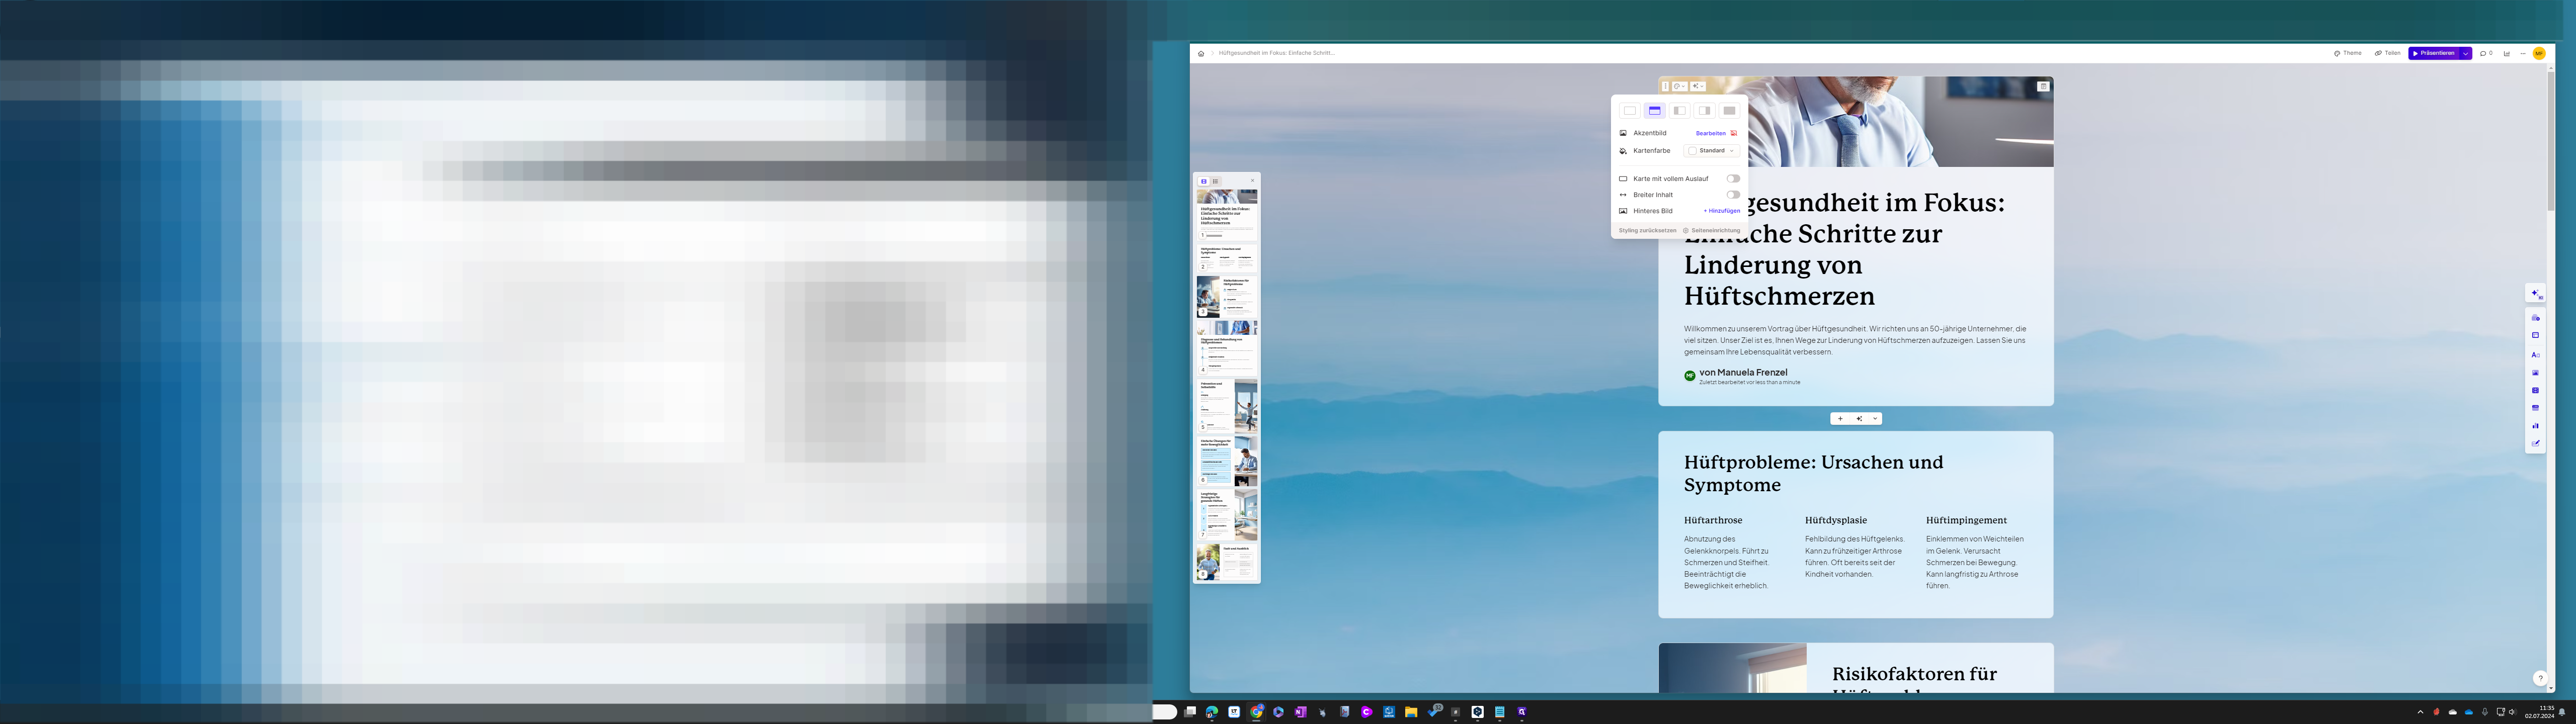Select the left accent image layout

[1679, 111]
